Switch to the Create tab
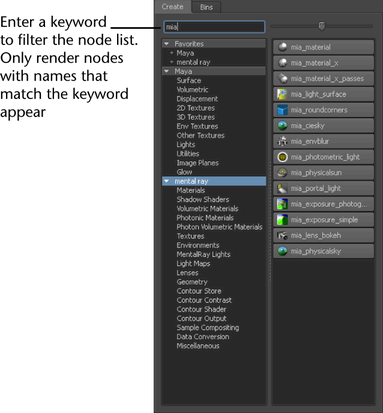This screenshot has width=383, height=413. coord(172,7)
